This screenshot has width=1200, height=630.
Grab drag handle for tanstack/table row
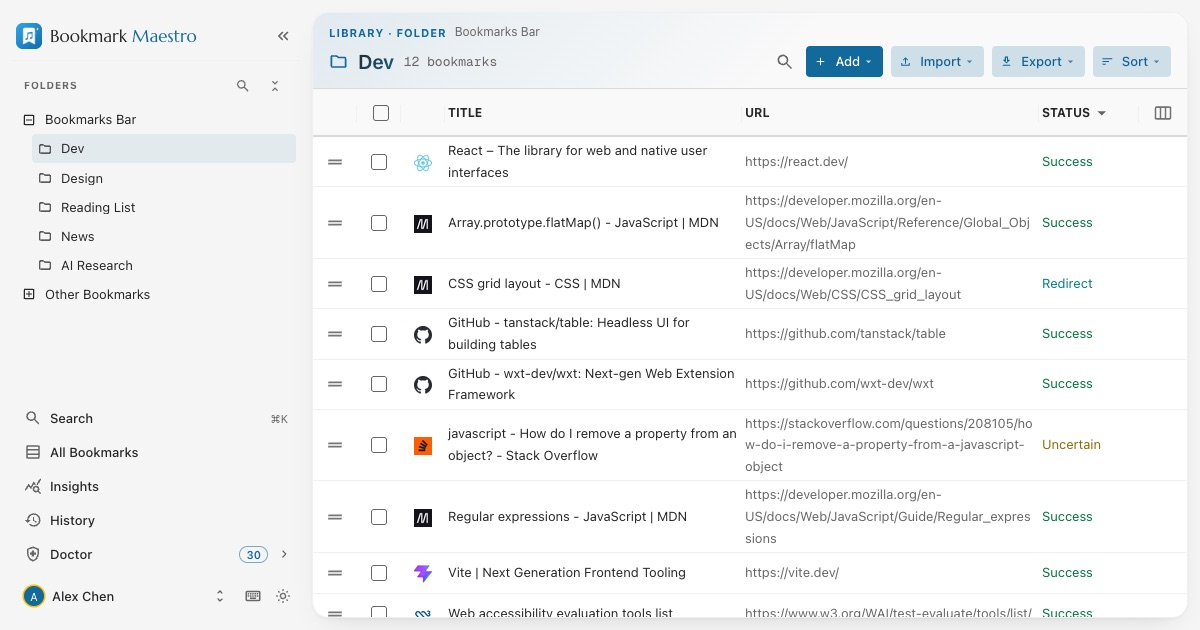pos(335,334)
